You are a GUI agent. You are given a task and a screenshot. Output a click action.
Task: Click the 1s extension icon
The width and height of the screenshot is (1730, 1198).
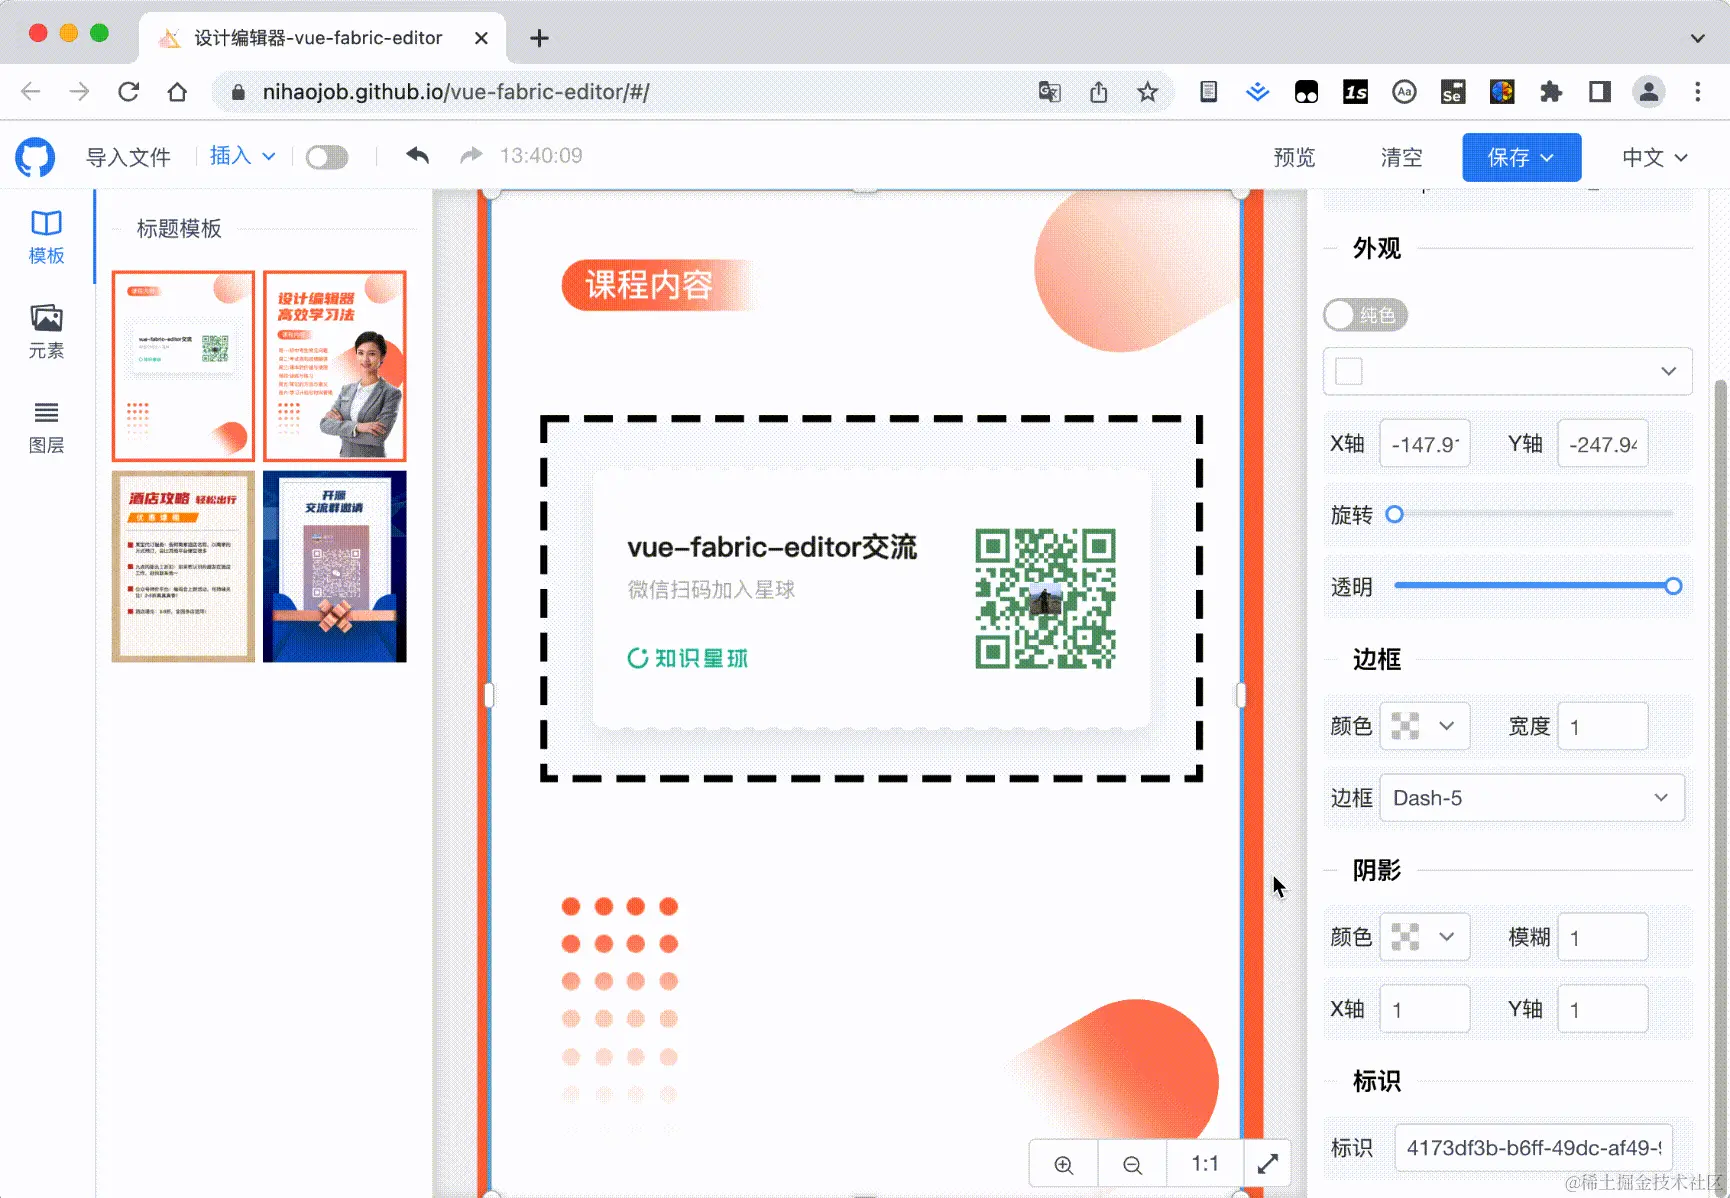pos(1355,92)
